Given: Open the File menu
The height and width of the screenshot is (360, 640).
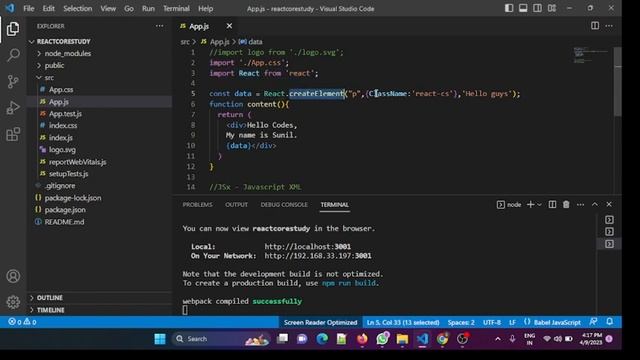Looking at the screenshot, I should point(29,8).
